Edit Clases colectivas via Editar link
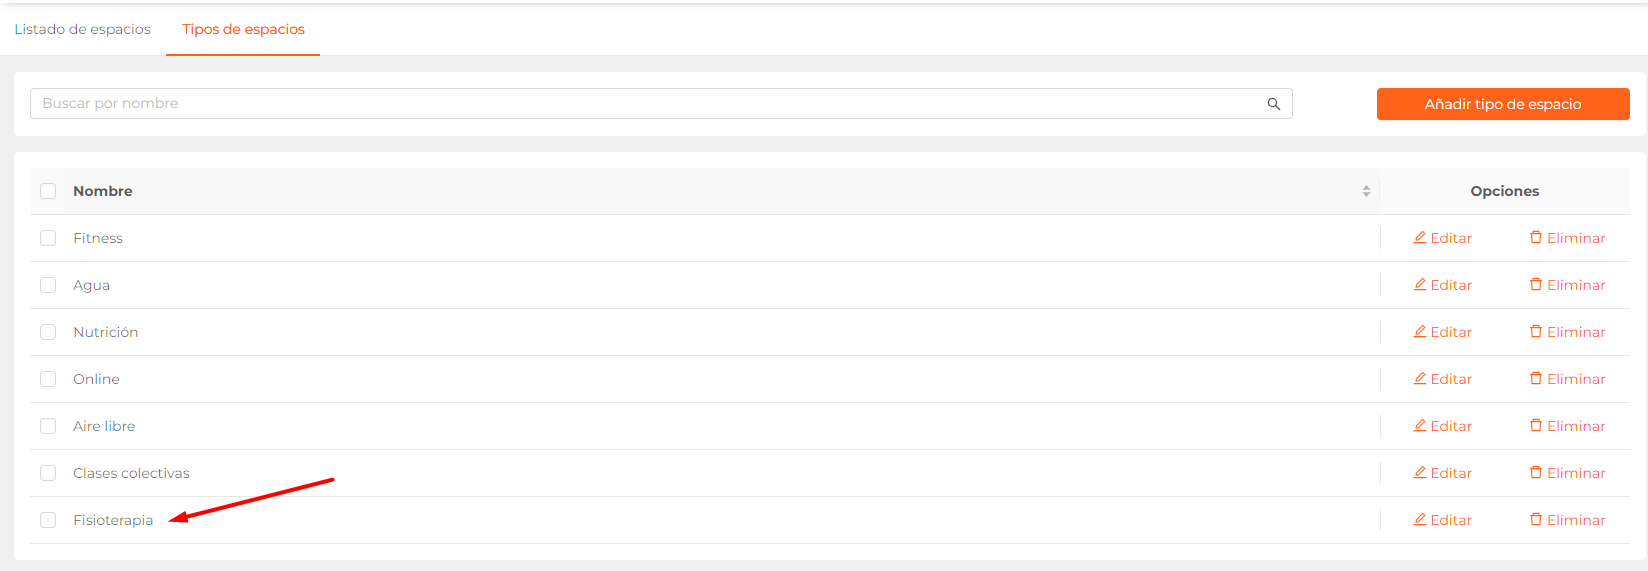1648x571 pixels. point(1442,473)
